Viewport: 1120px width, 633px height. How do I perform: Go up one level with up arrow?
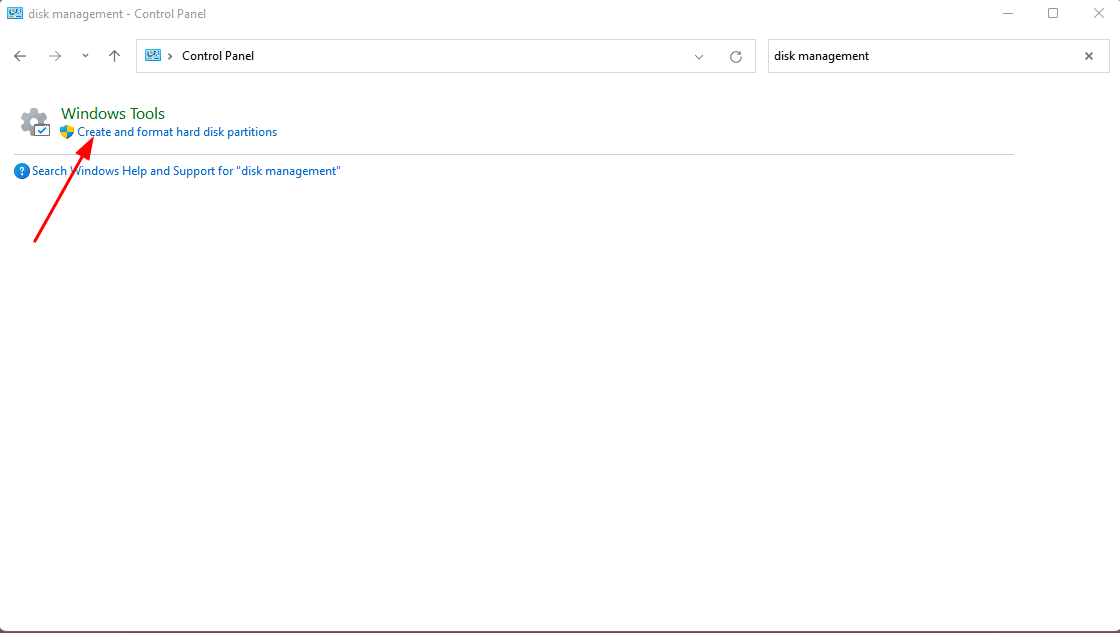[114, 56]
